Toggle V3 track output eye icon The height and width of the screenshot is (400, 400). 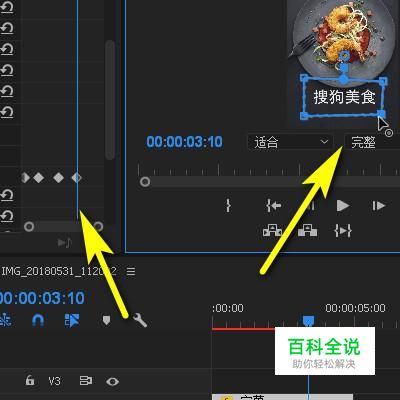pos(112,381)
